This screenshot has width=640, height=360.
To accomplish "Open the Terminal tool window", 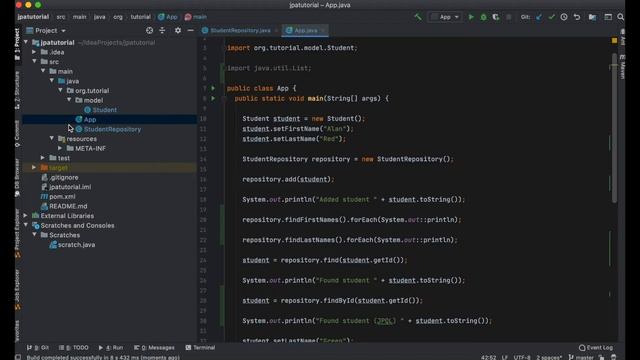I will pyautogui.click(x=200, y=348).
